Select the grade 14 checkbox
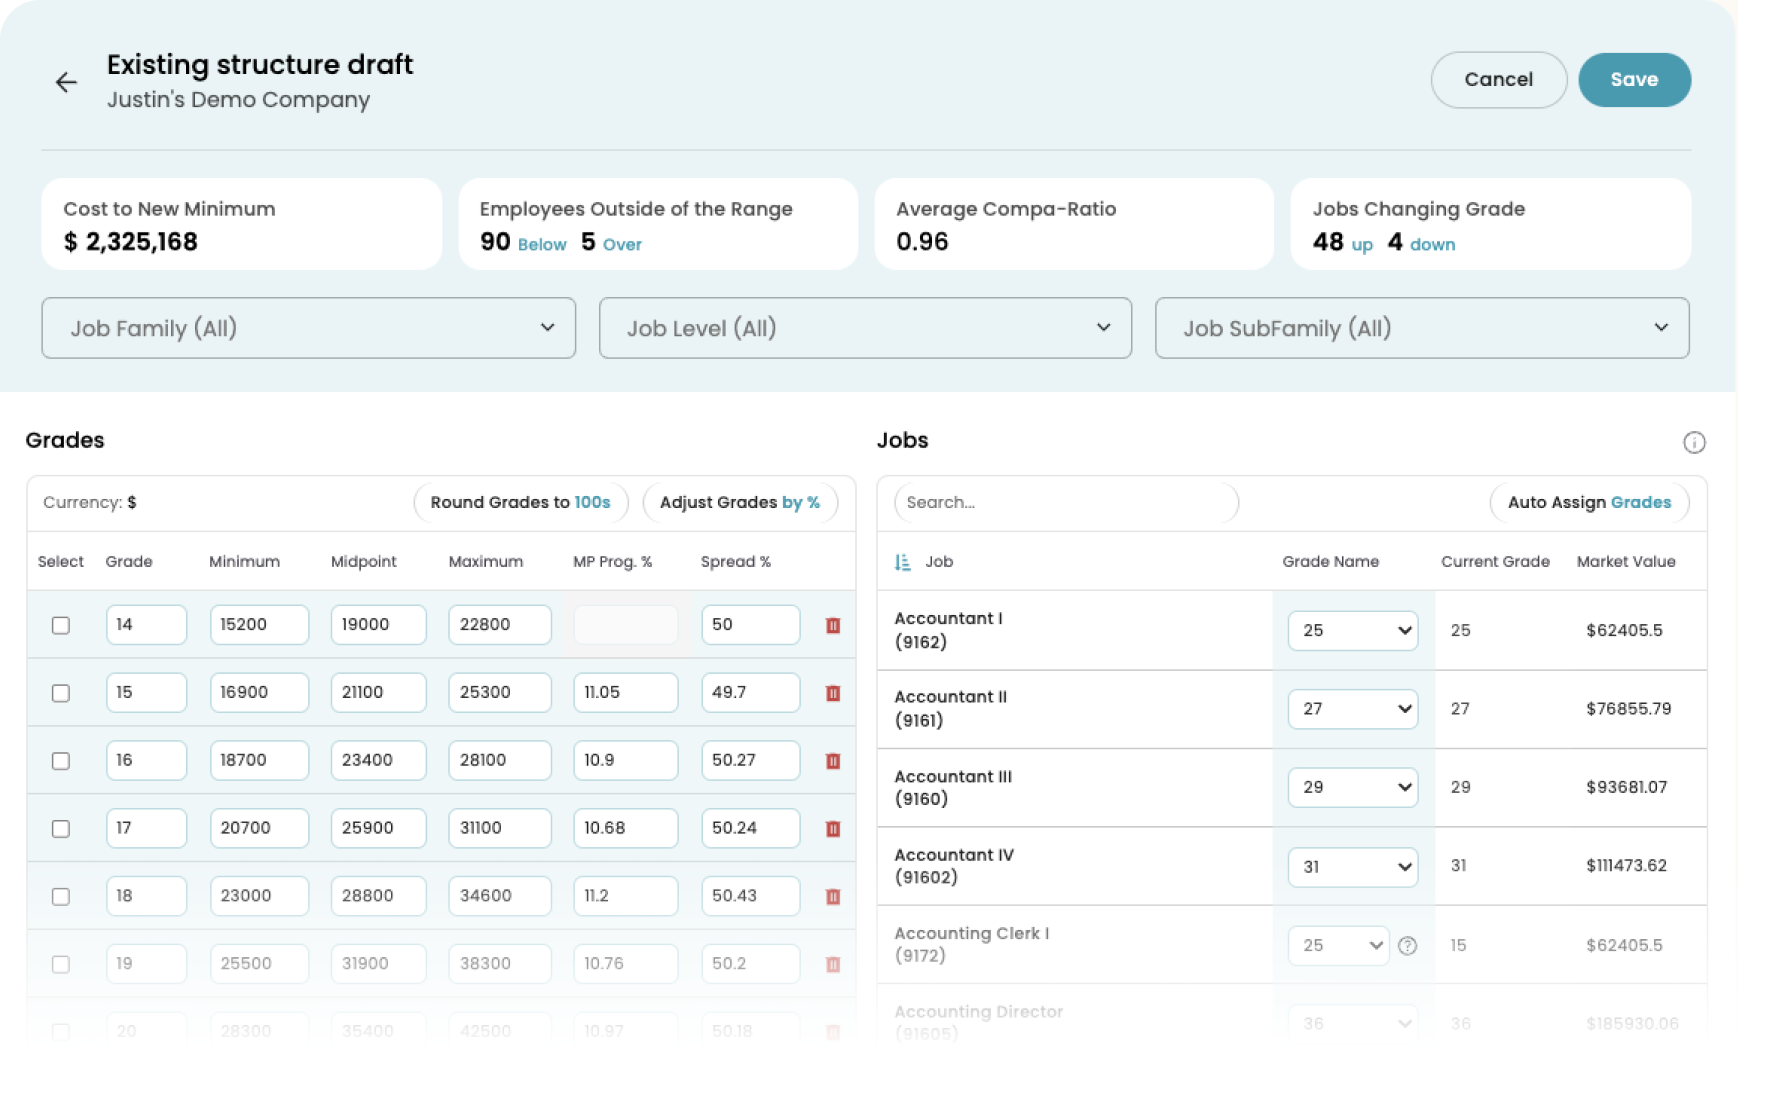 pyautogui.click(x=61, y=625)
